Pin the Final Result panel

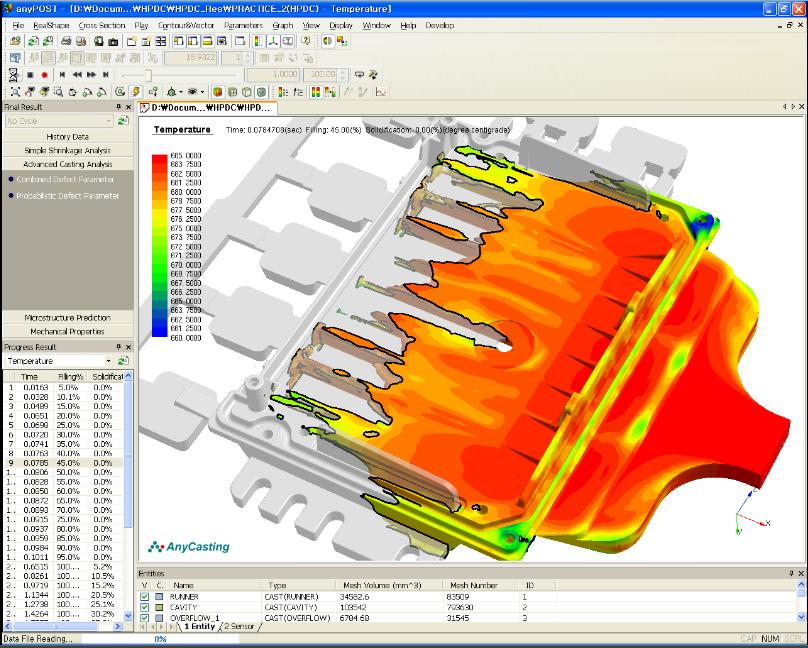[119, 107]
